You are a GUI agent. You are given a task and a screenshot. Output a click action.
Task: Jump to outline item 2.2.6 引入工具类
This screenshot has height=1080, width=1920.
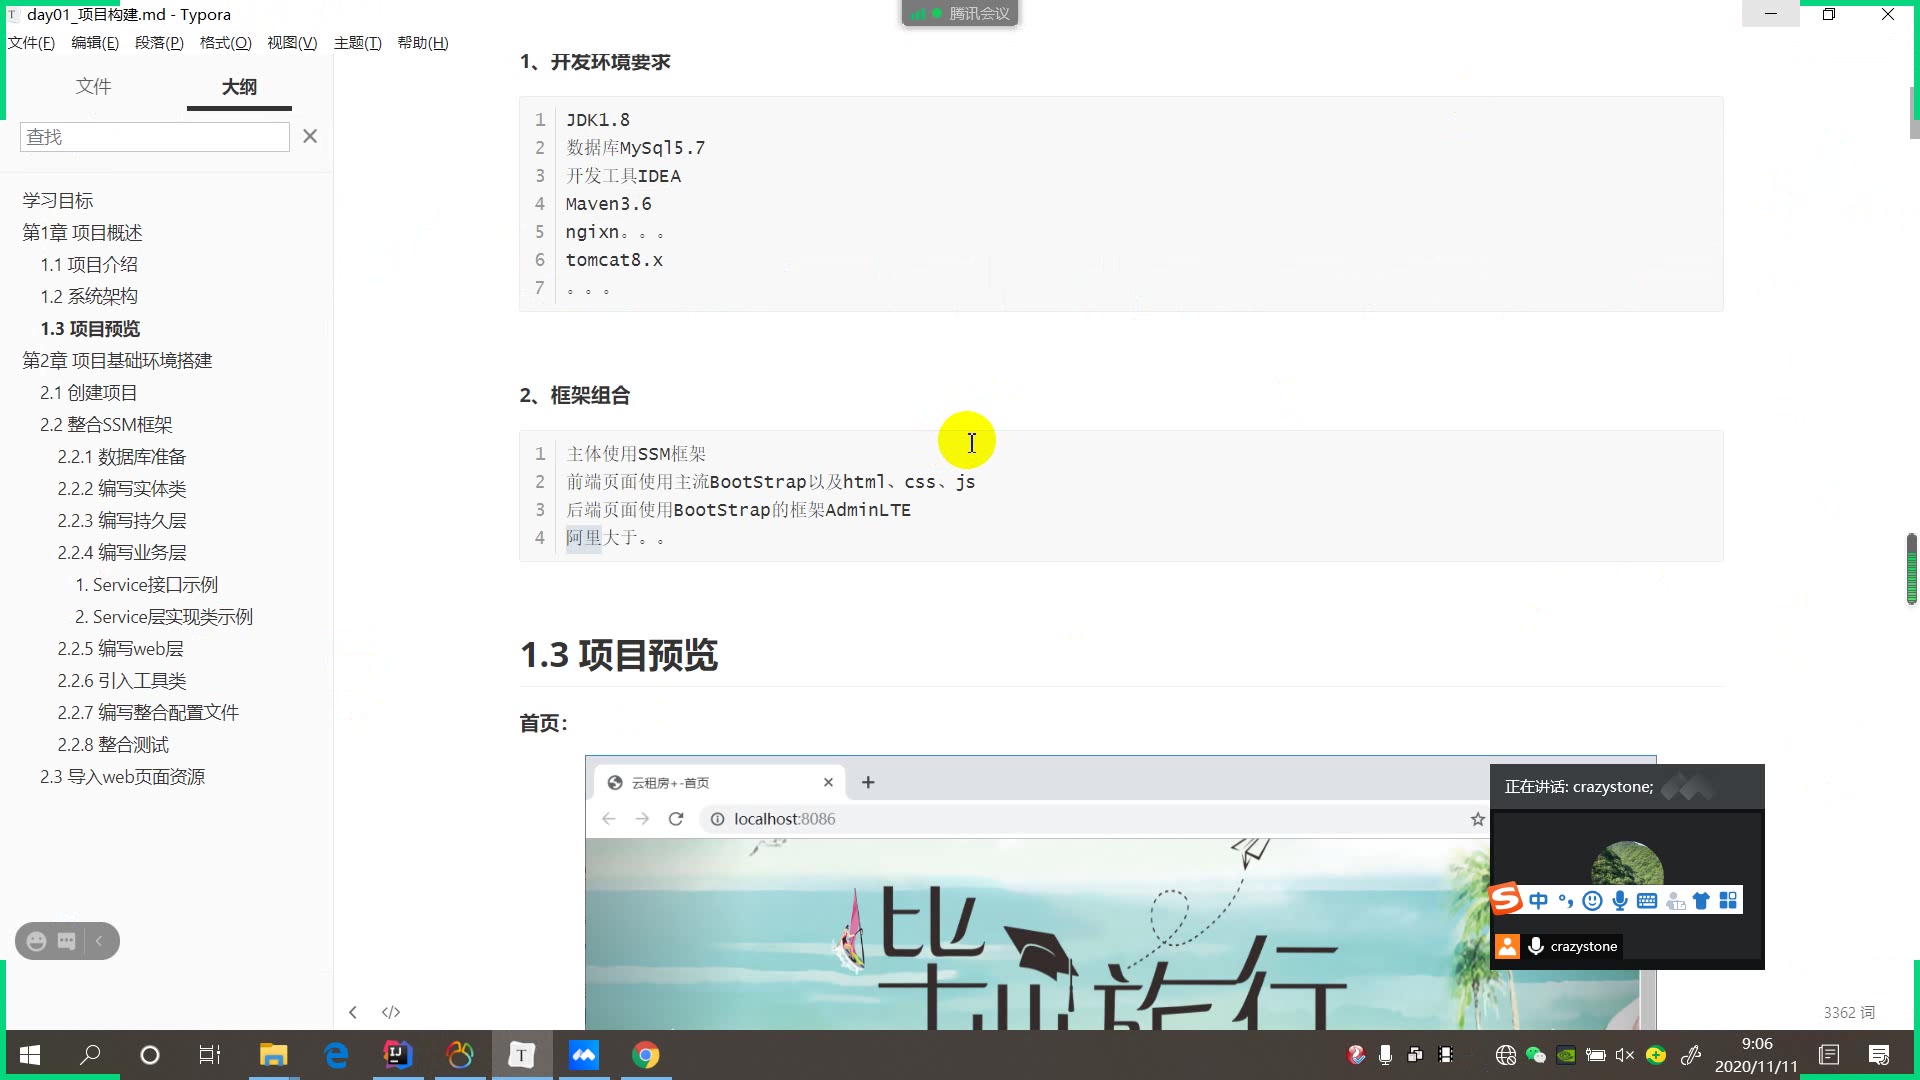pos(122,681)
